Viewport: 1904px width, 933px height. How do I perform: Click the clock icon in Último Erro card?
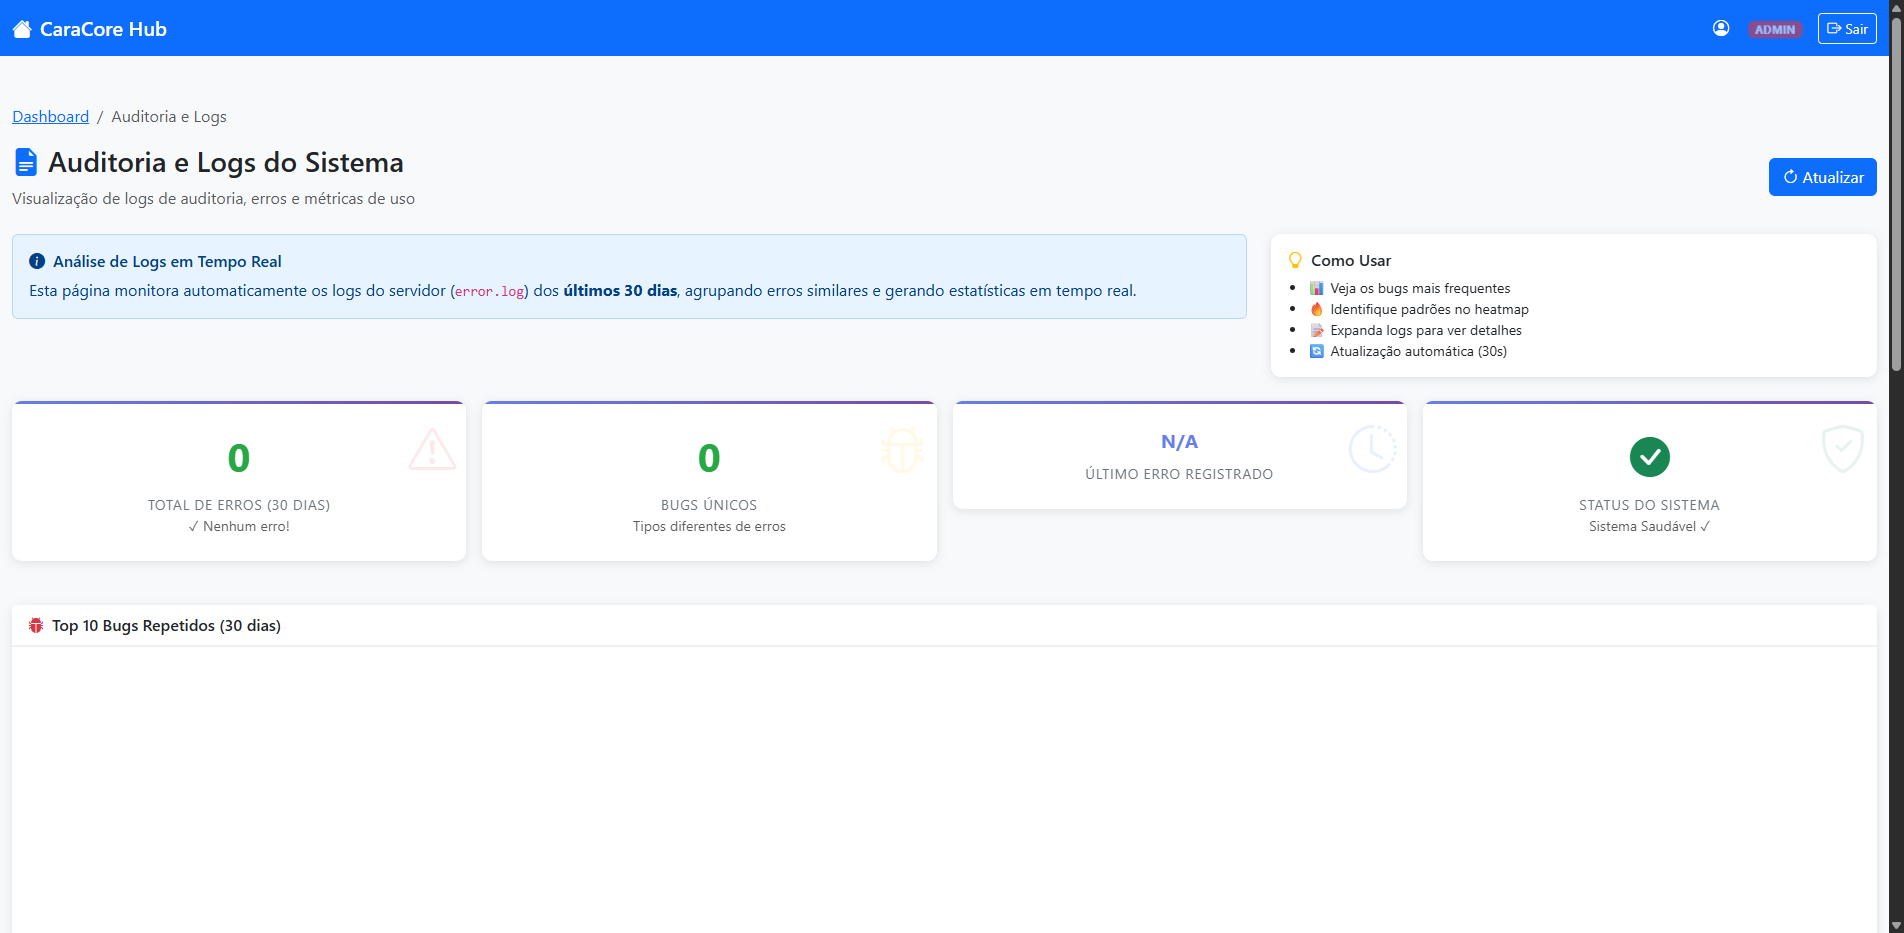coord(1372,449)
